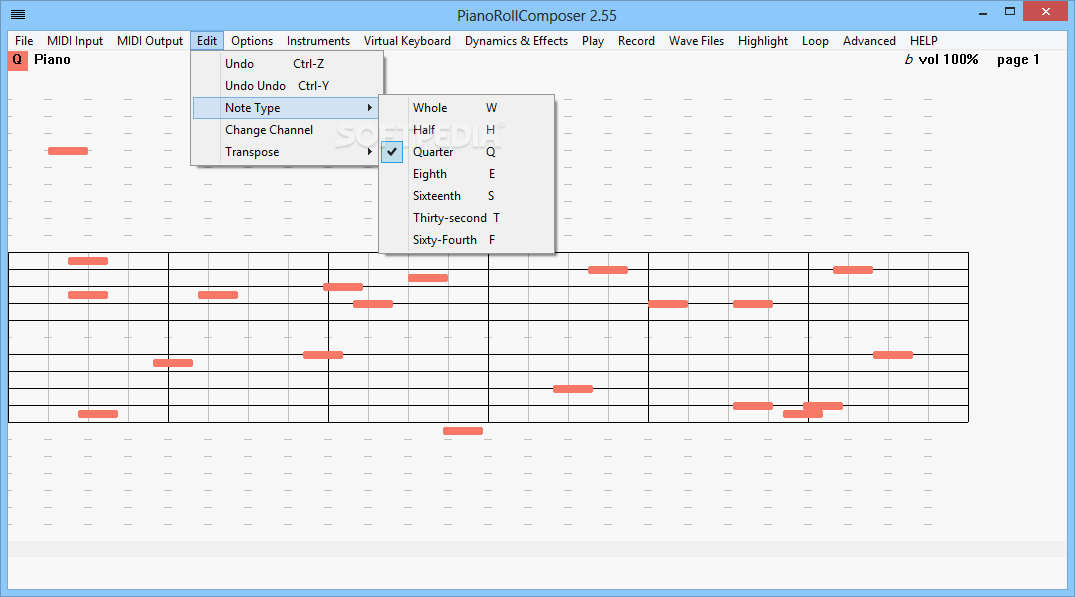Open the Play menu
This screenshot has width=1075, height=597.
[x=593, y=41]
